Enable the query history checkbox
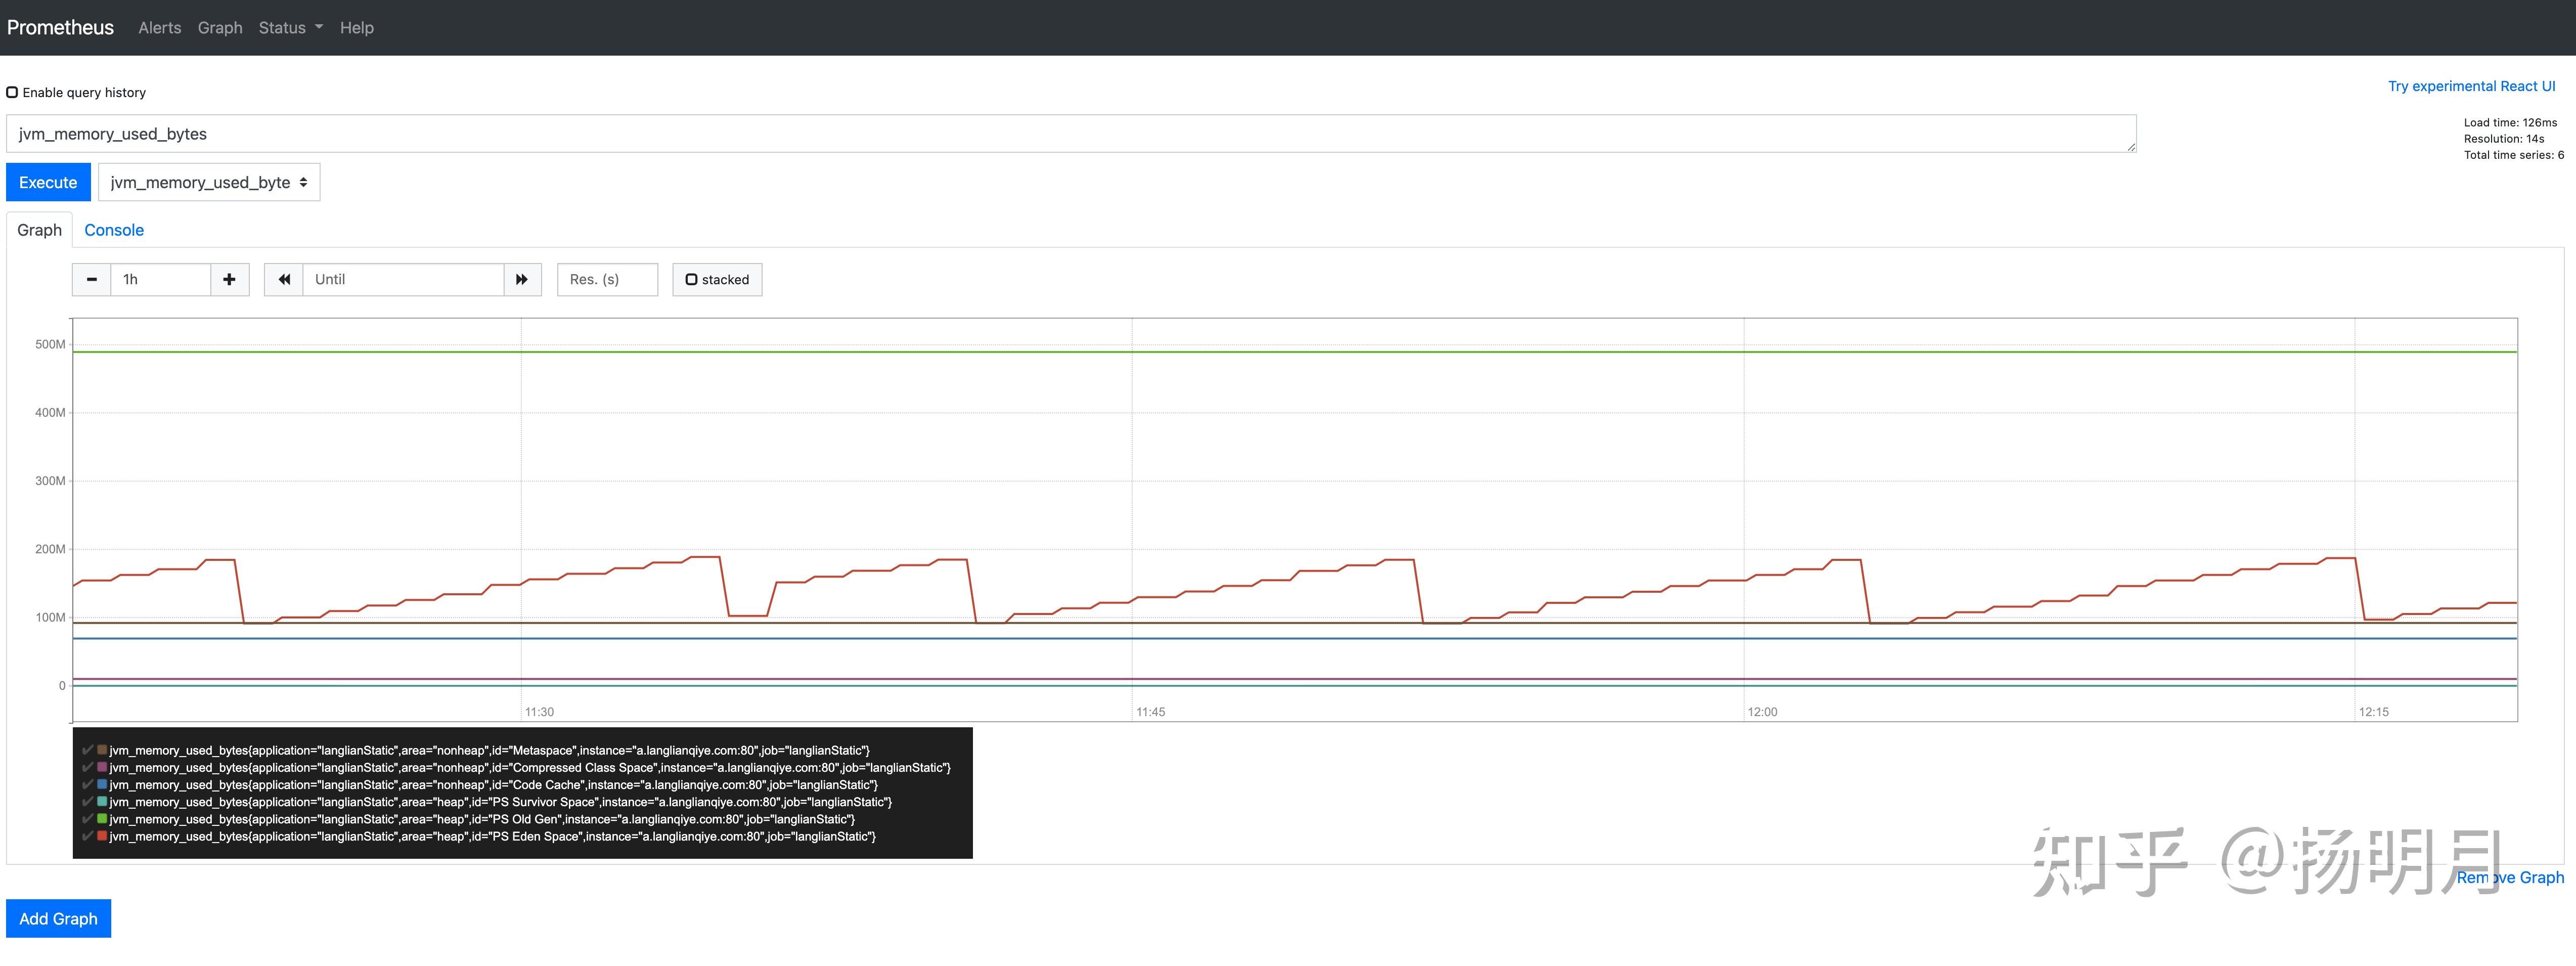Screen dimensions: 2576x966 (x=12, y=91)
